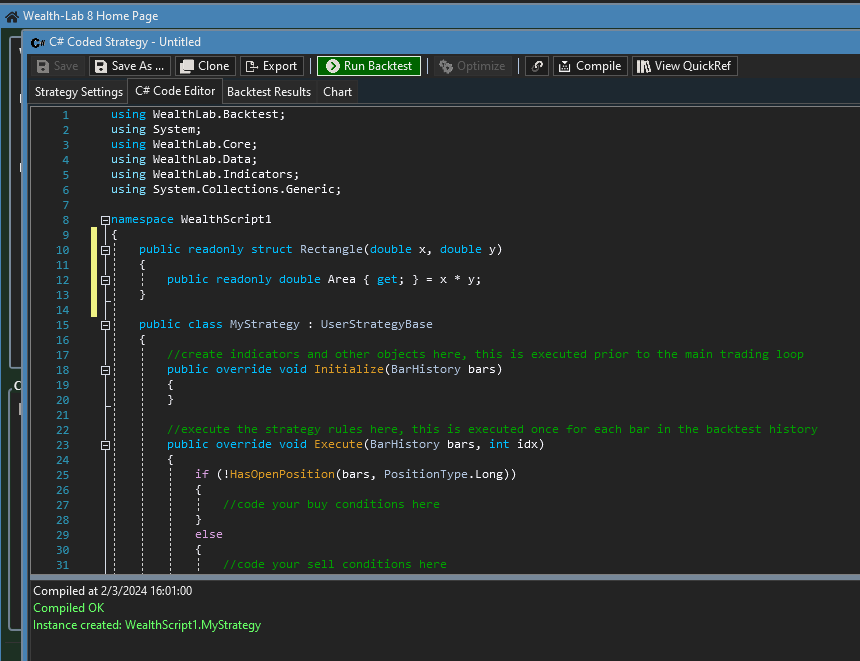Click the Wealth-Lab 8 Home Page title

pos(90,16)
